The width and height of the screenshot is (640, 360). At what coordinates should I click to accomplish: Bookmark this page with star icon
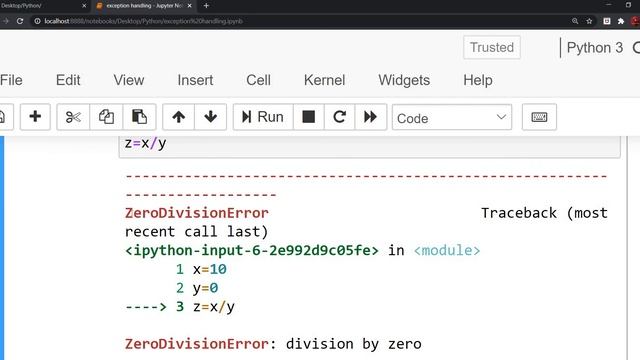(589, 21)
